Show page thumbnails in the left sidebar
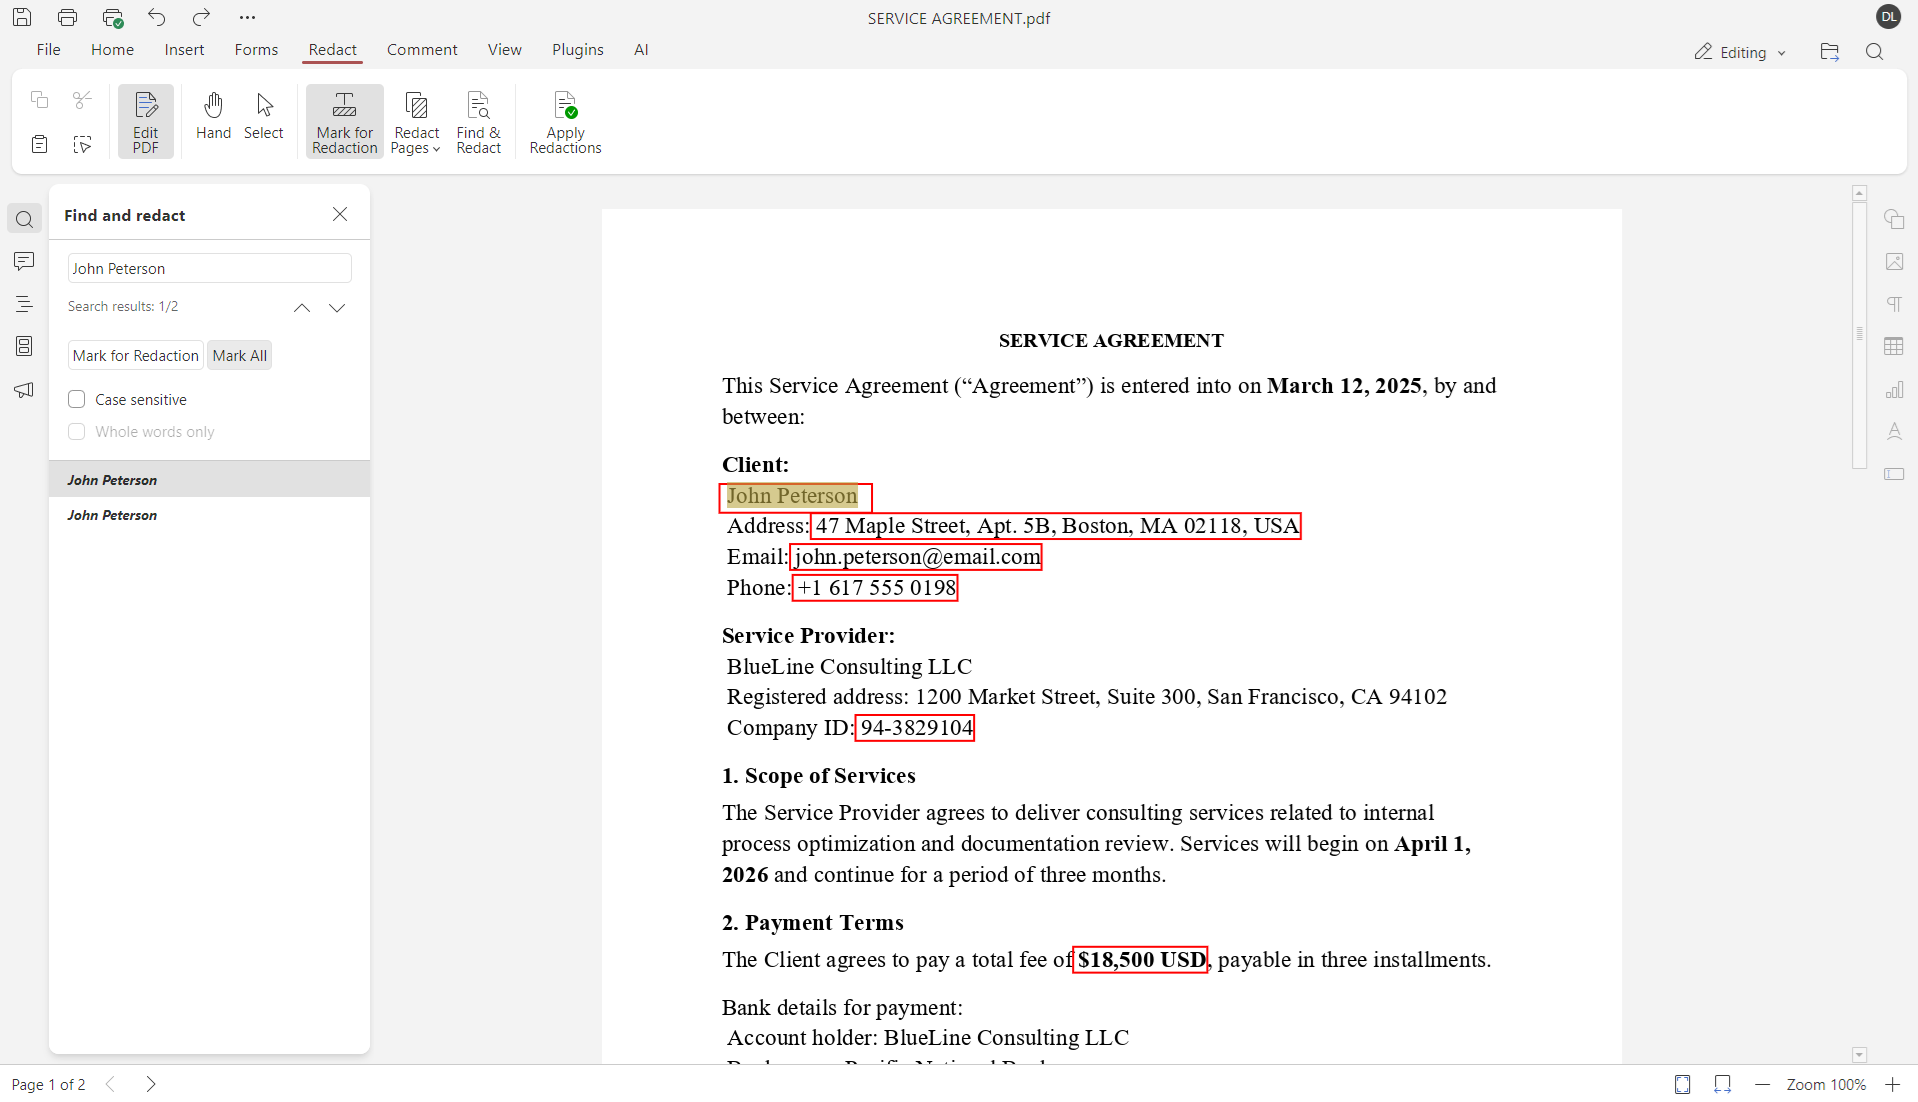The image size is (1918, 1102). coord(23,346)
